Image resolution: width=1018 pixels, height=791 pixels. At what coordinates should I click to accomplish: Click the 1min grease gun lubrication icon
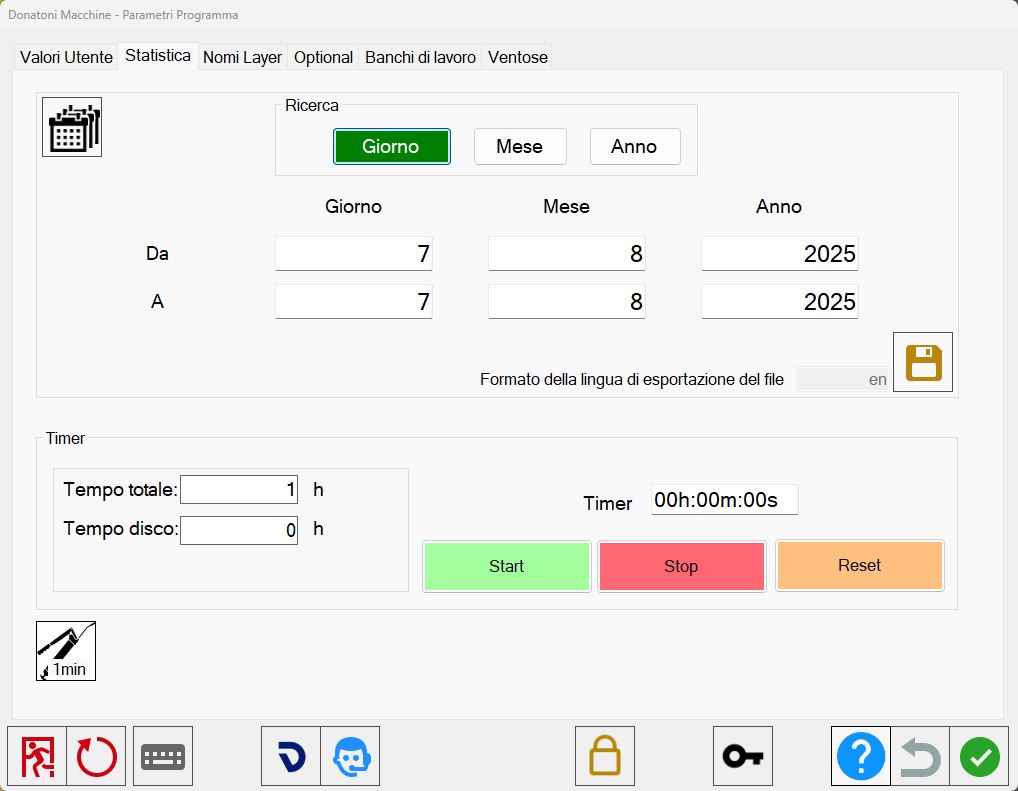(x=66, y=651)
